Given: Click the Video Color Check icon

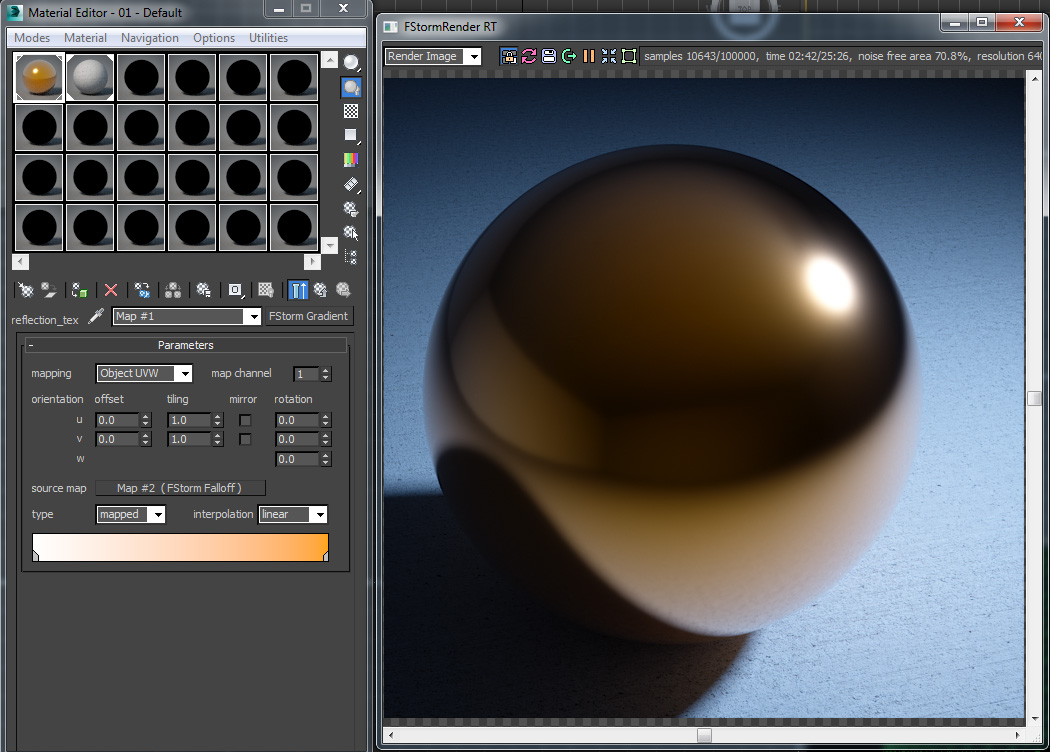Looking at the screenshot, I should [351, 160].
